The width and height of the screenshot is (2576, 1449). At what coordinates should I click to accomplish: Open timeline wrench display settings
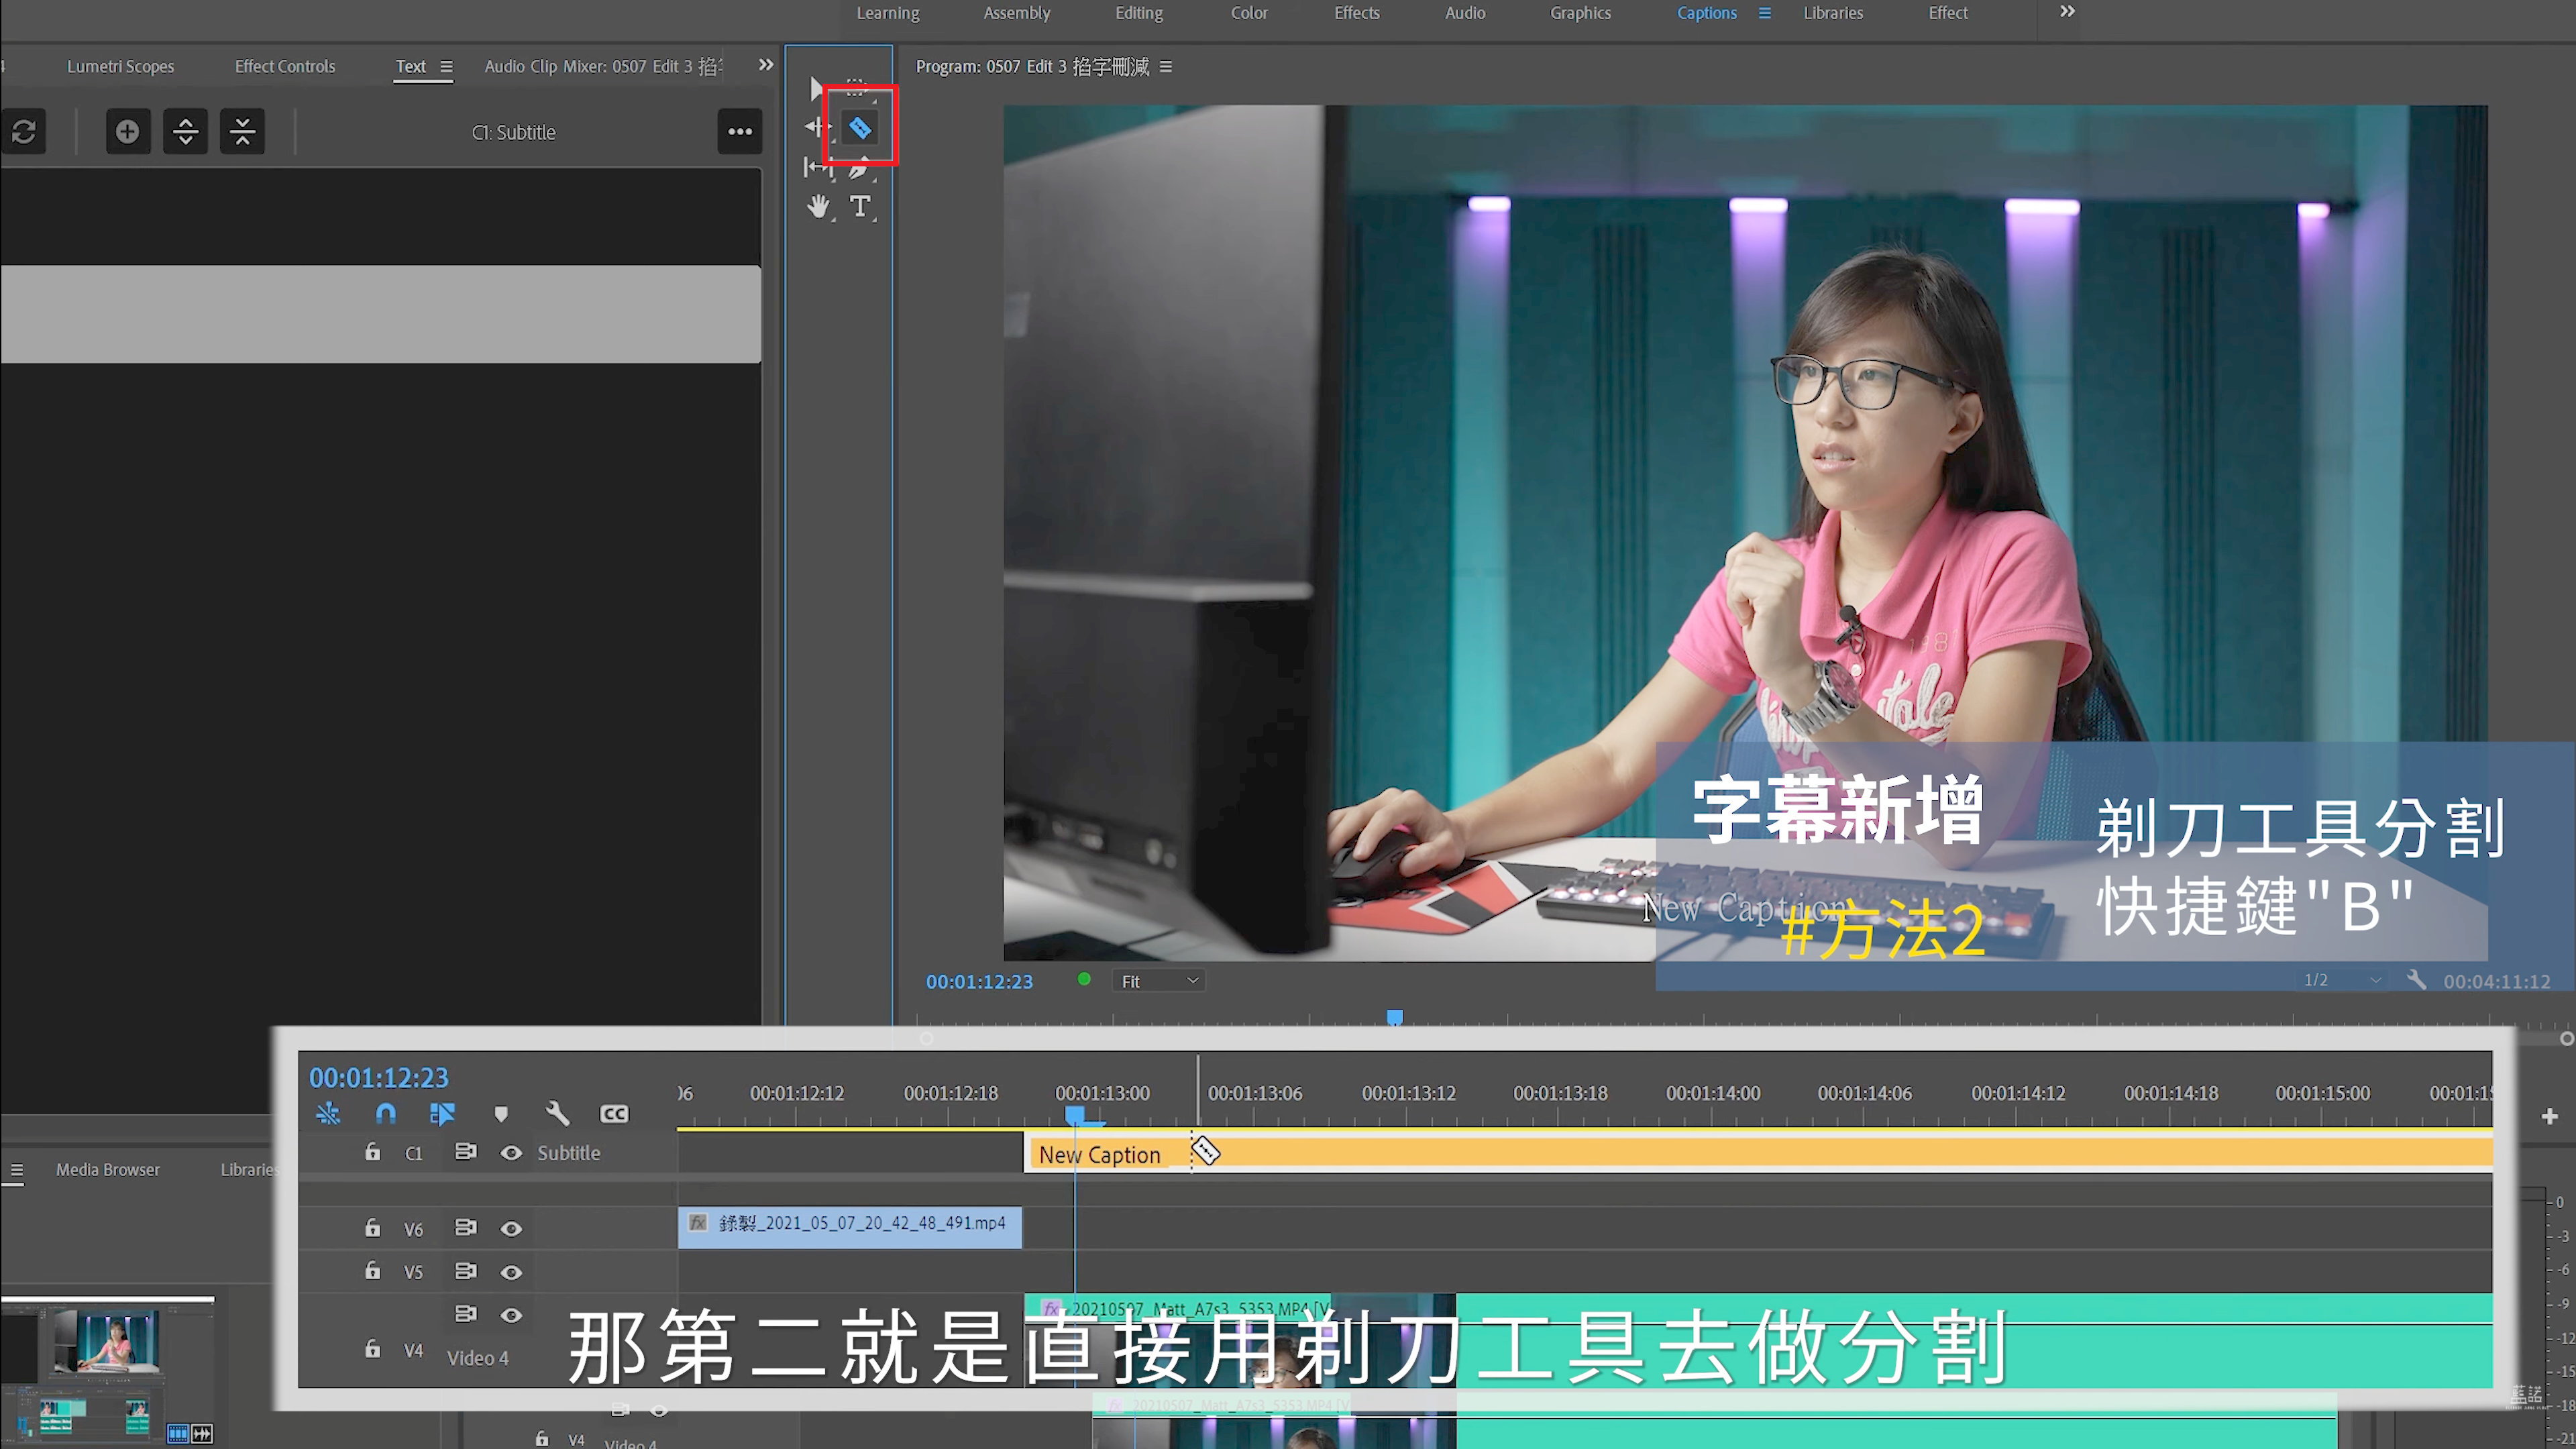click(557, 1113)
